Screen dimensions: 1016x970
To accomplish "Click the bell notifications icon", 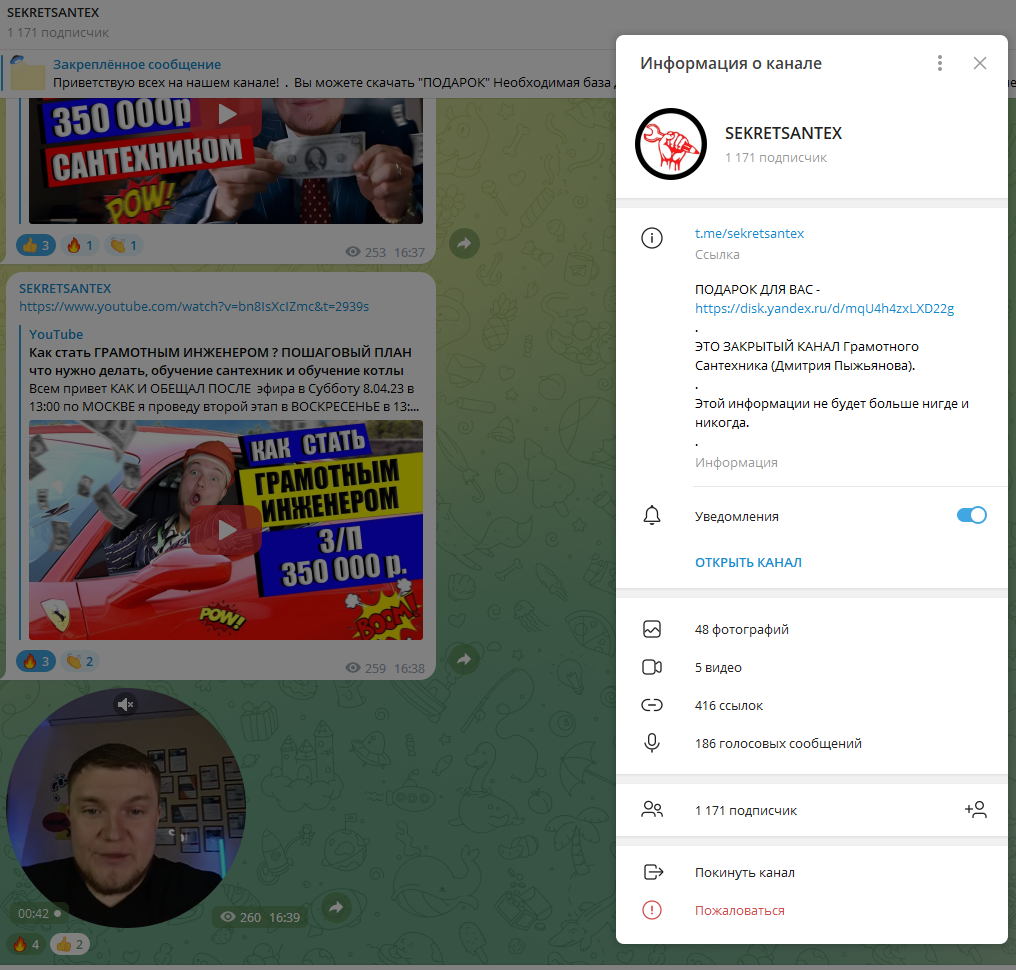I will click(652, 516).
